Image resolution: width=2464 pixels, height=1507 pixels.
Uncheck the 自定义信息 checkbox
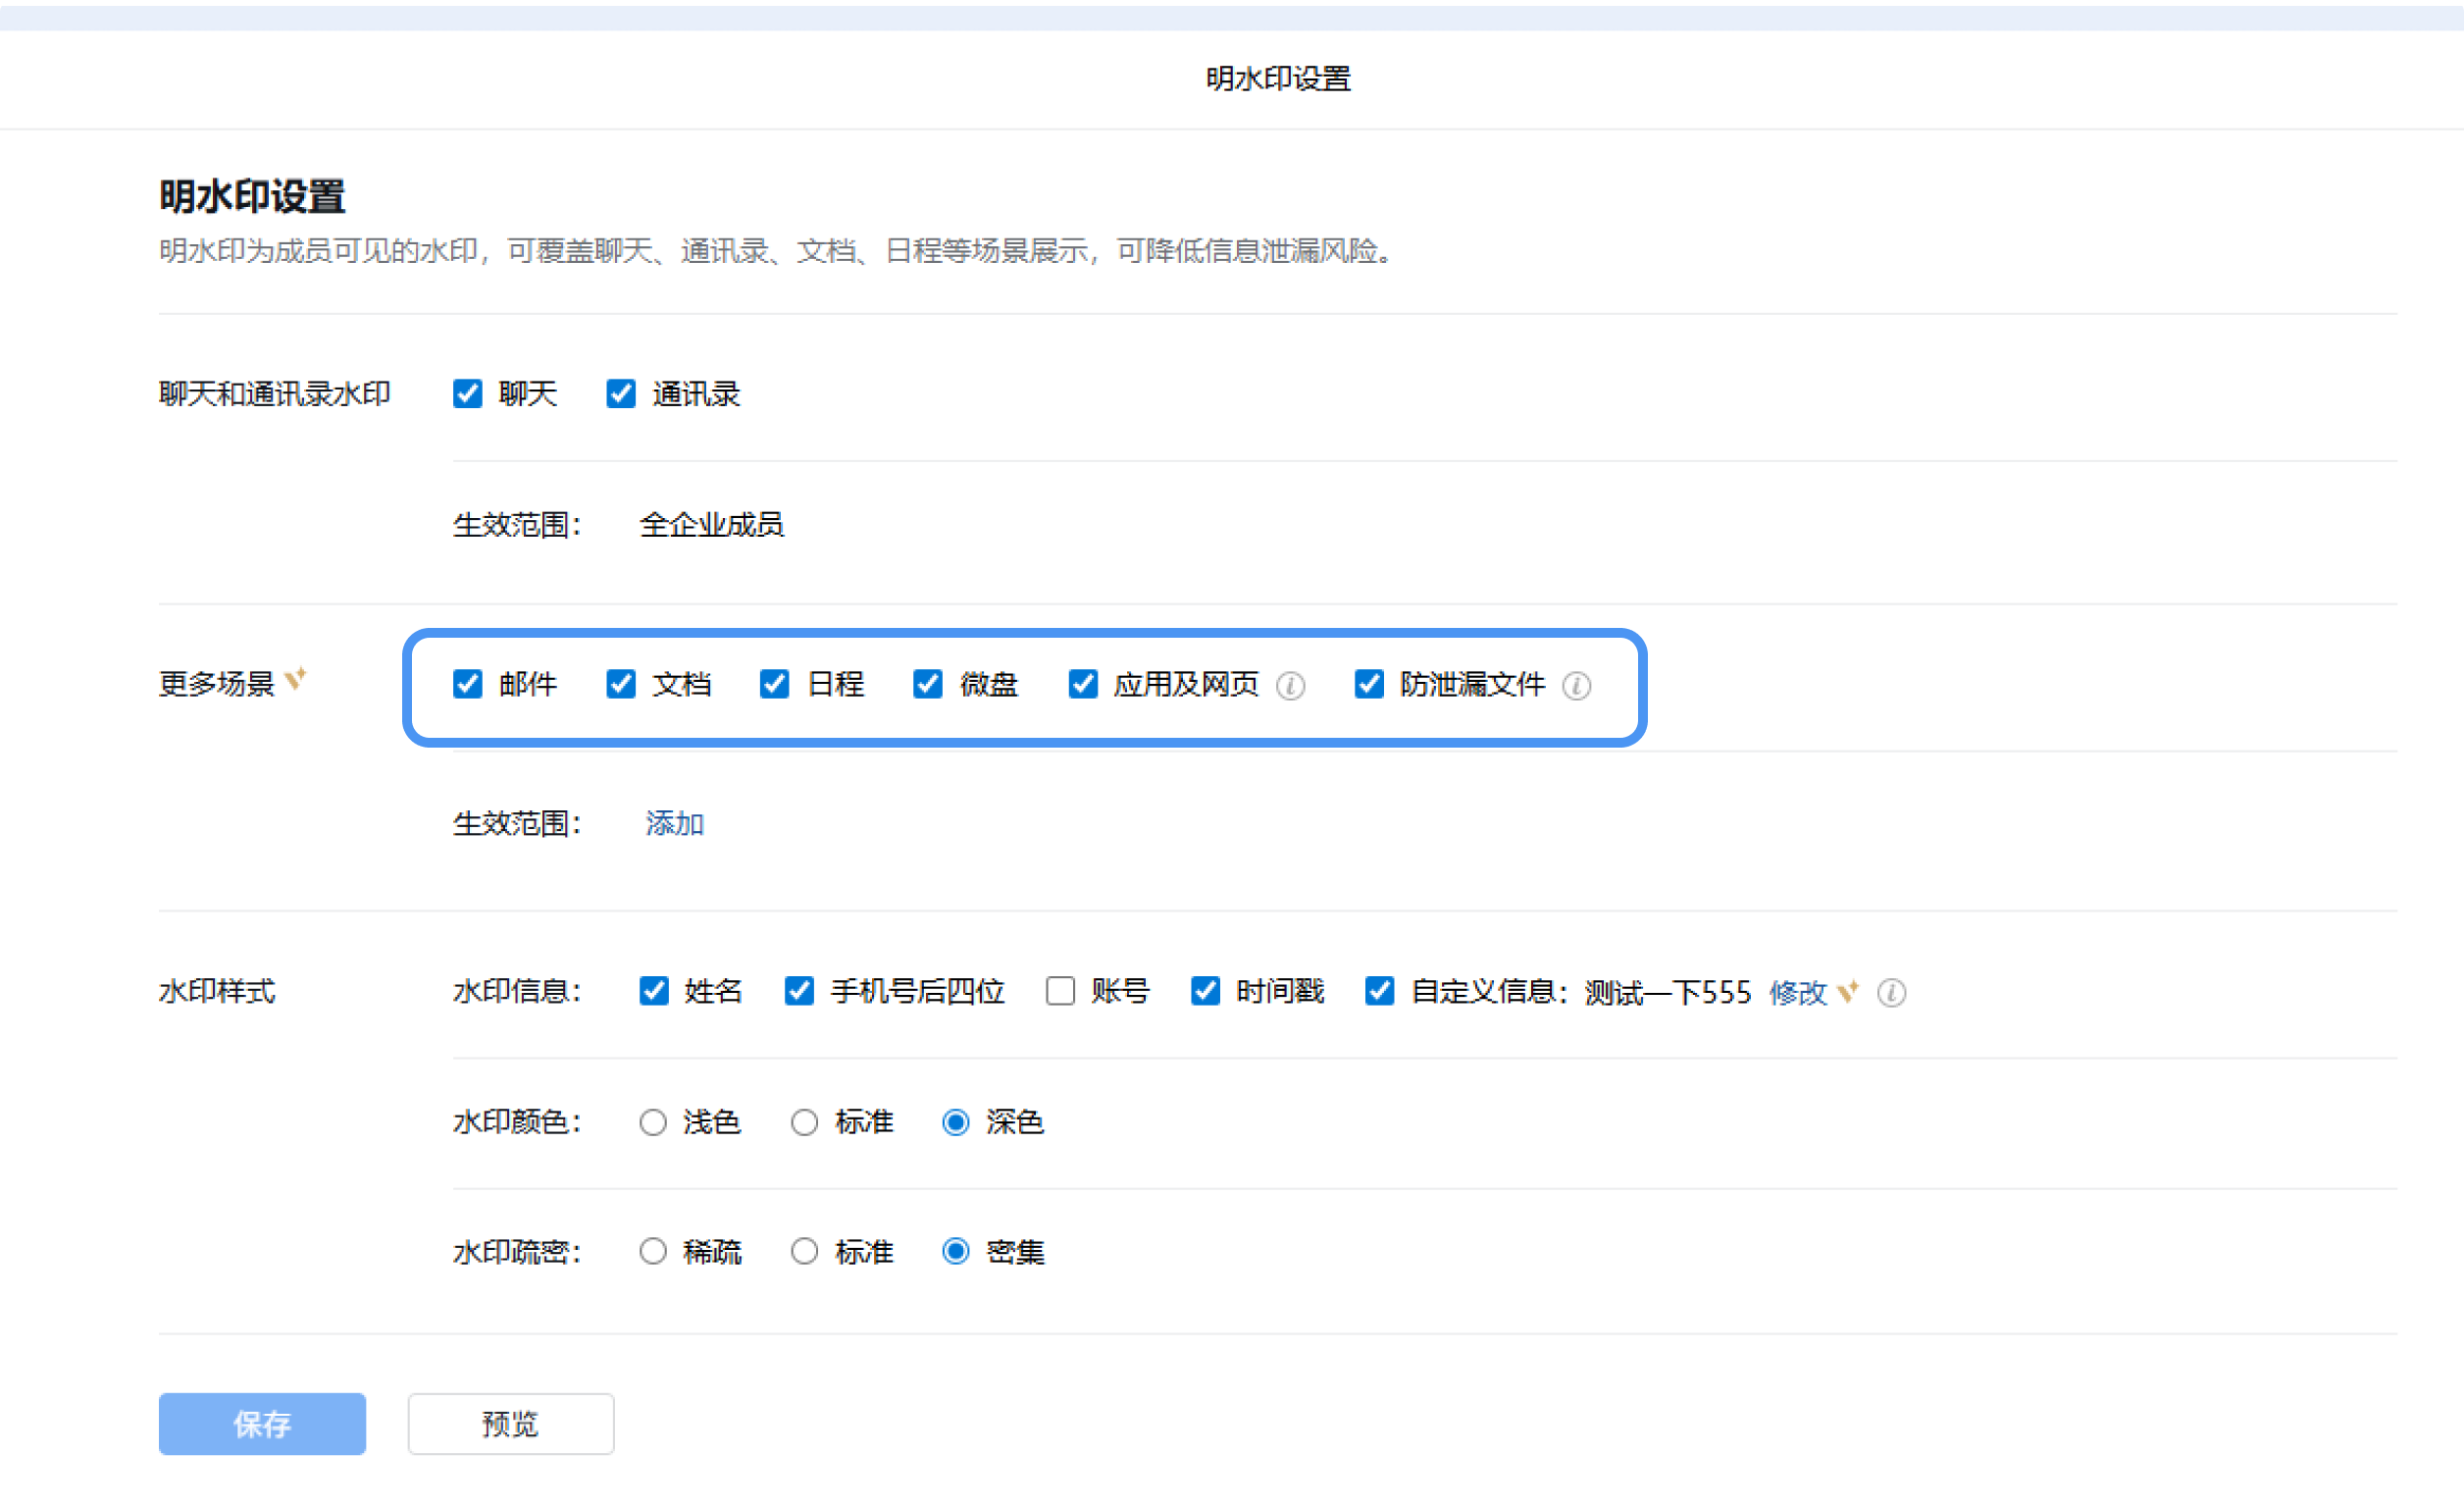[x=1380, y=991]
